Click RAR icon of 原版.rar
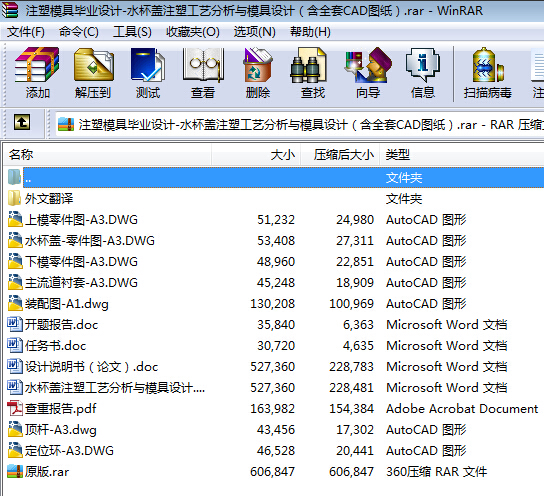This screenshot has height=496, width=544. pyautogui.click(x=15, y=471)
